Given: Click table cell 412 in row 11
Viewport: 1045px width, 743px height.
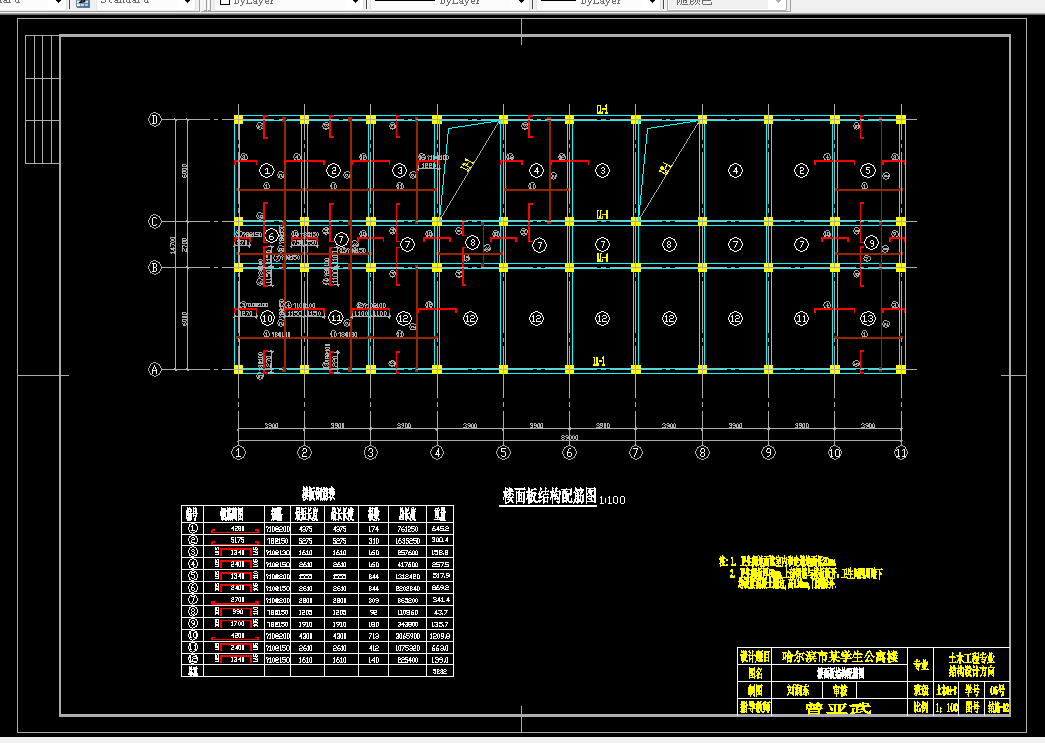Looking at the screenshot, I should click(373, 648).
